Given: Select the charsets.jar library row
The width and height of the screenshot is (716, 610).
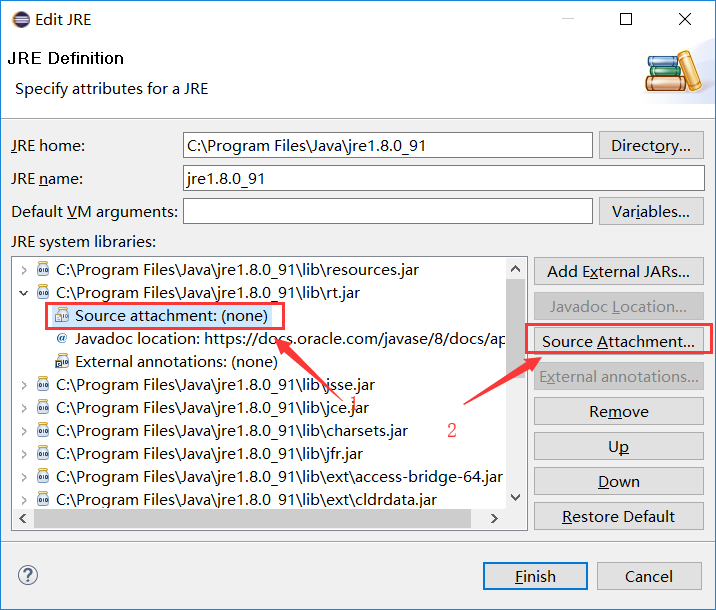Looking at the screenshot, I should (232, 431).
